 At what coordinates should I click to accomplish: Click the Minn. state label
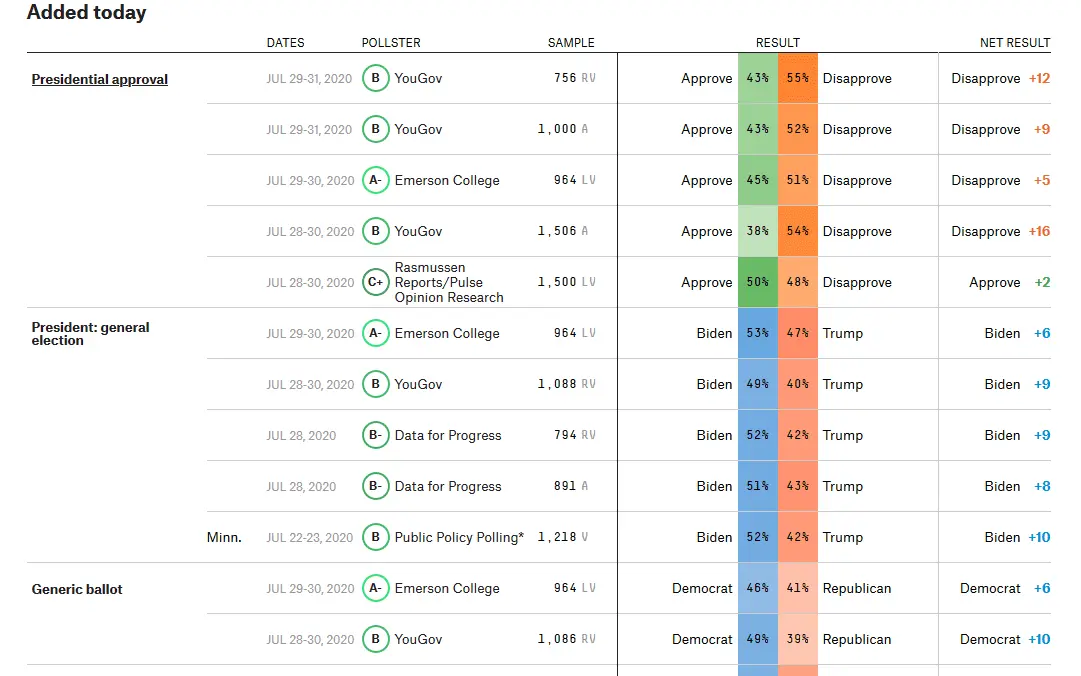(x=224, y=538)
